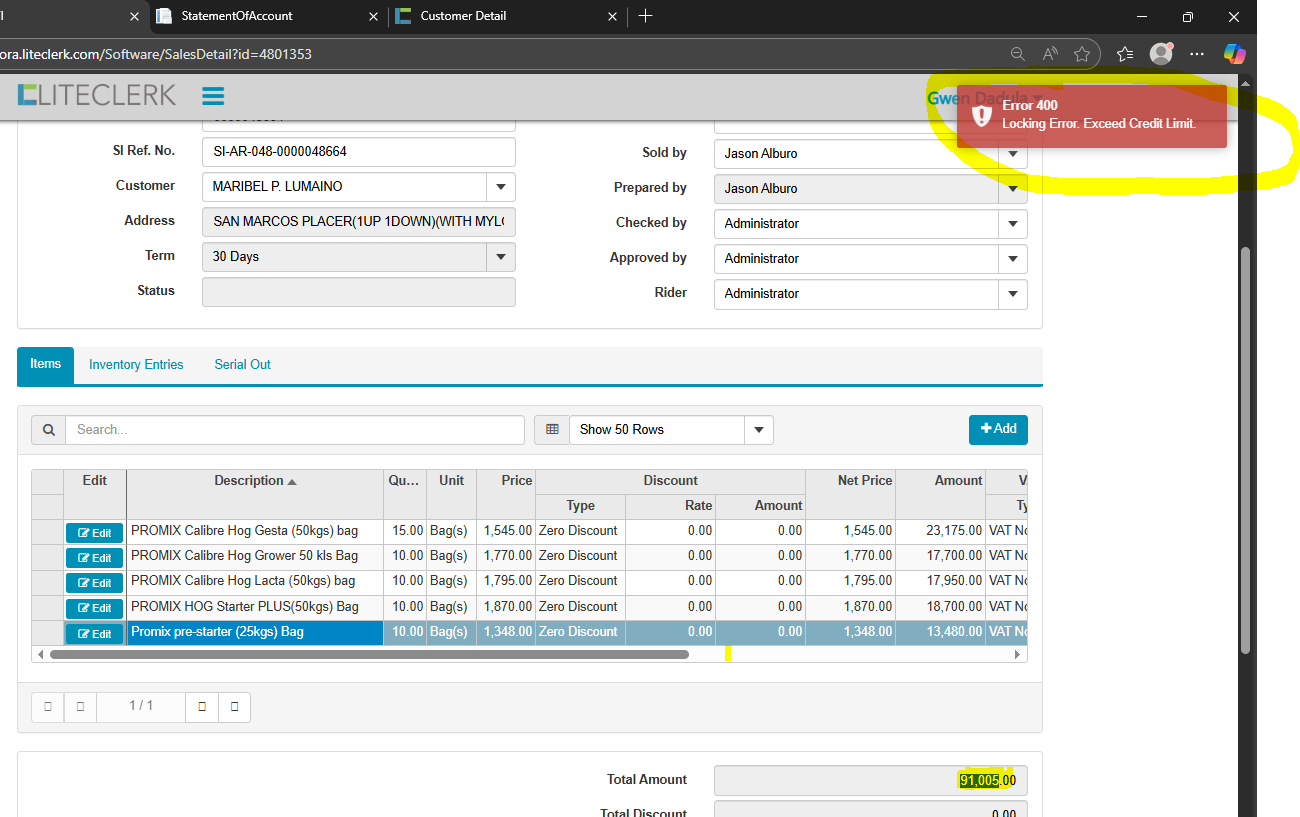Click the table column layout icon

[551, 430]
